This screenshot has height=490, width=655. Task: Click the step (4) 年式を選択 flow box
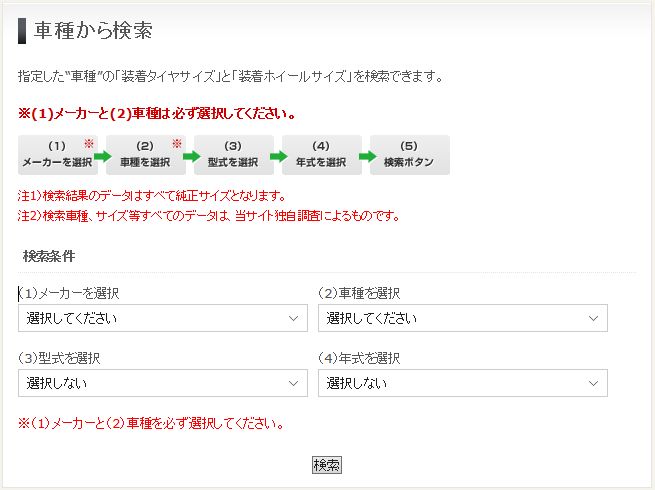321,155
